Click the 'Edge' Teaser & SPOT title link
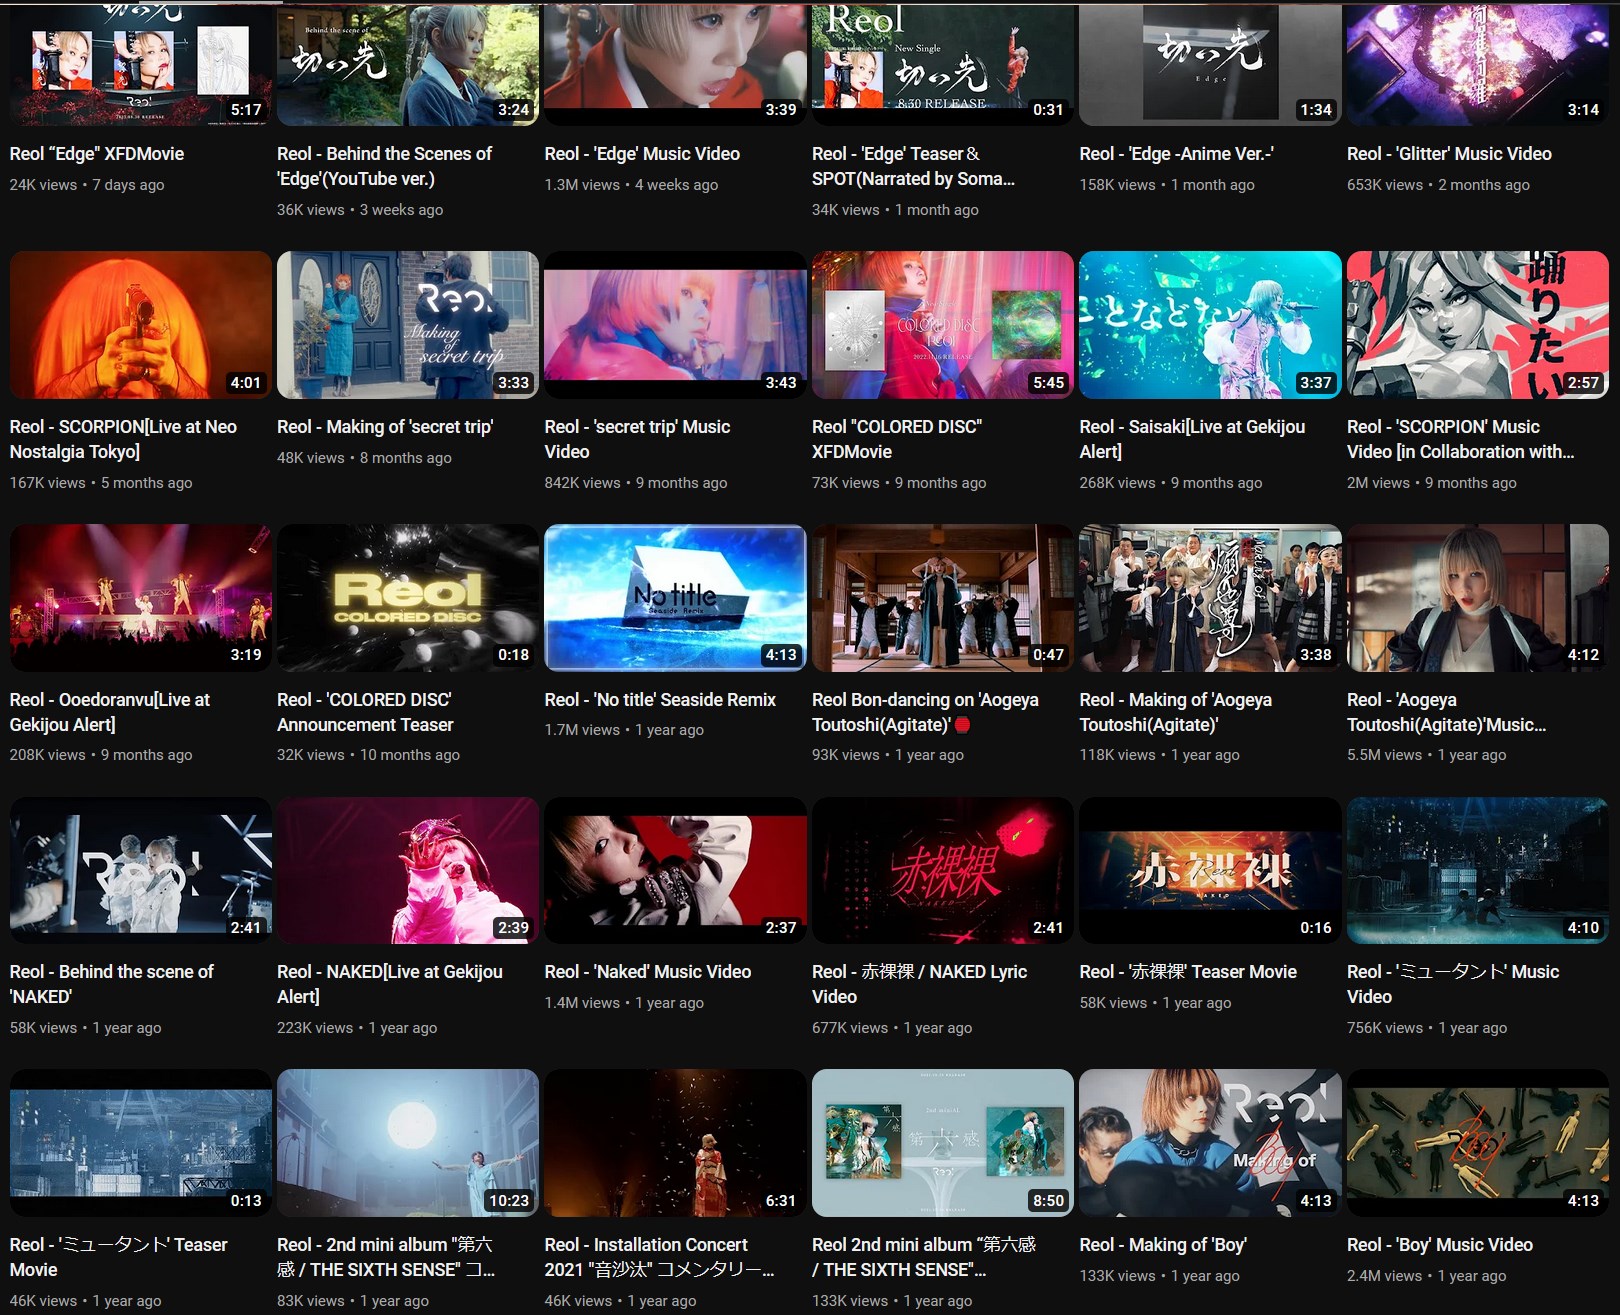Screen dimensions: 1620x1315 coord(913,166)
